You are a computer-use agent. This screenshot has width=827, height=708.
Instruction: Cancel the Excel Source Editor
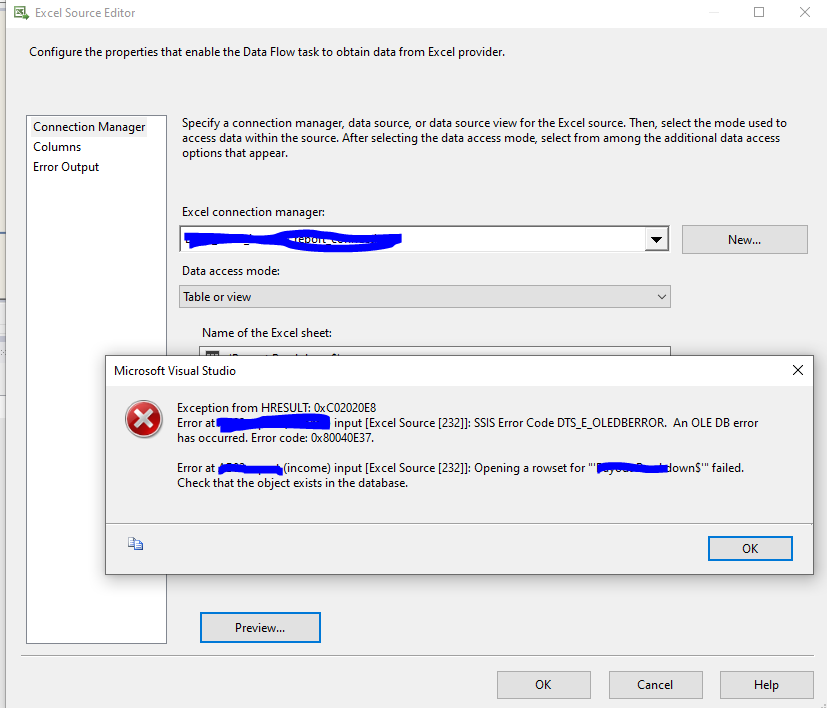tap(655, 685)
